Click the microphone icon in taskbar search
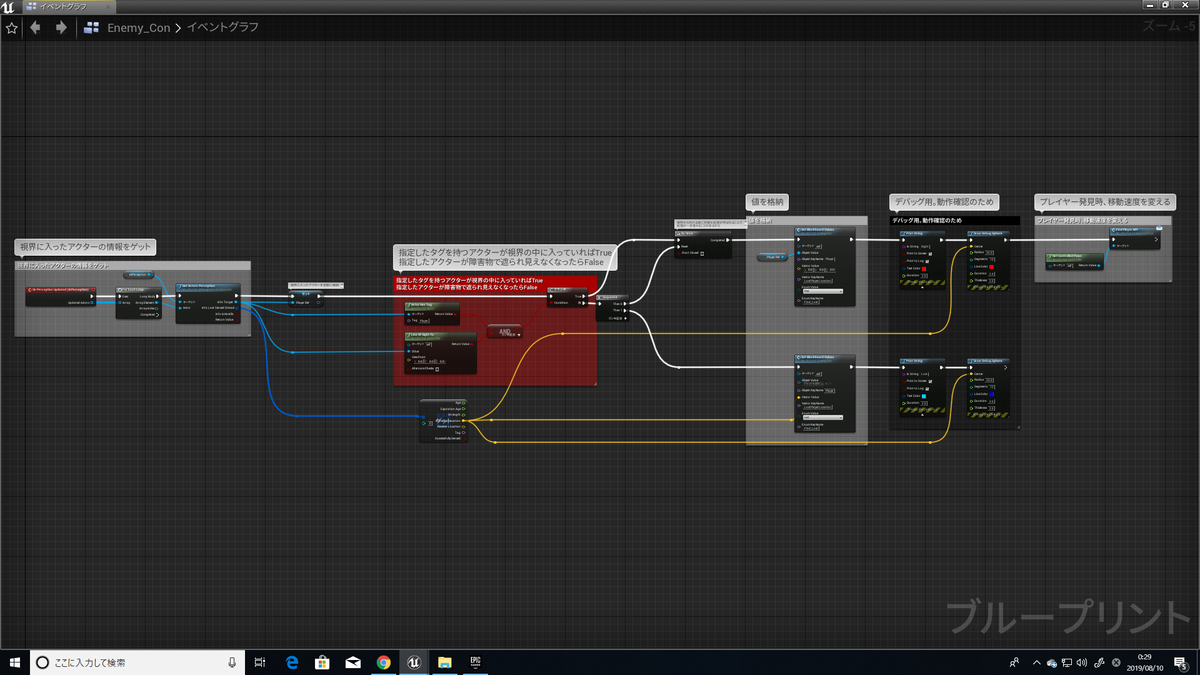Screen dimensions: 1200x675 pyautogui.click(x=232, y=662)
